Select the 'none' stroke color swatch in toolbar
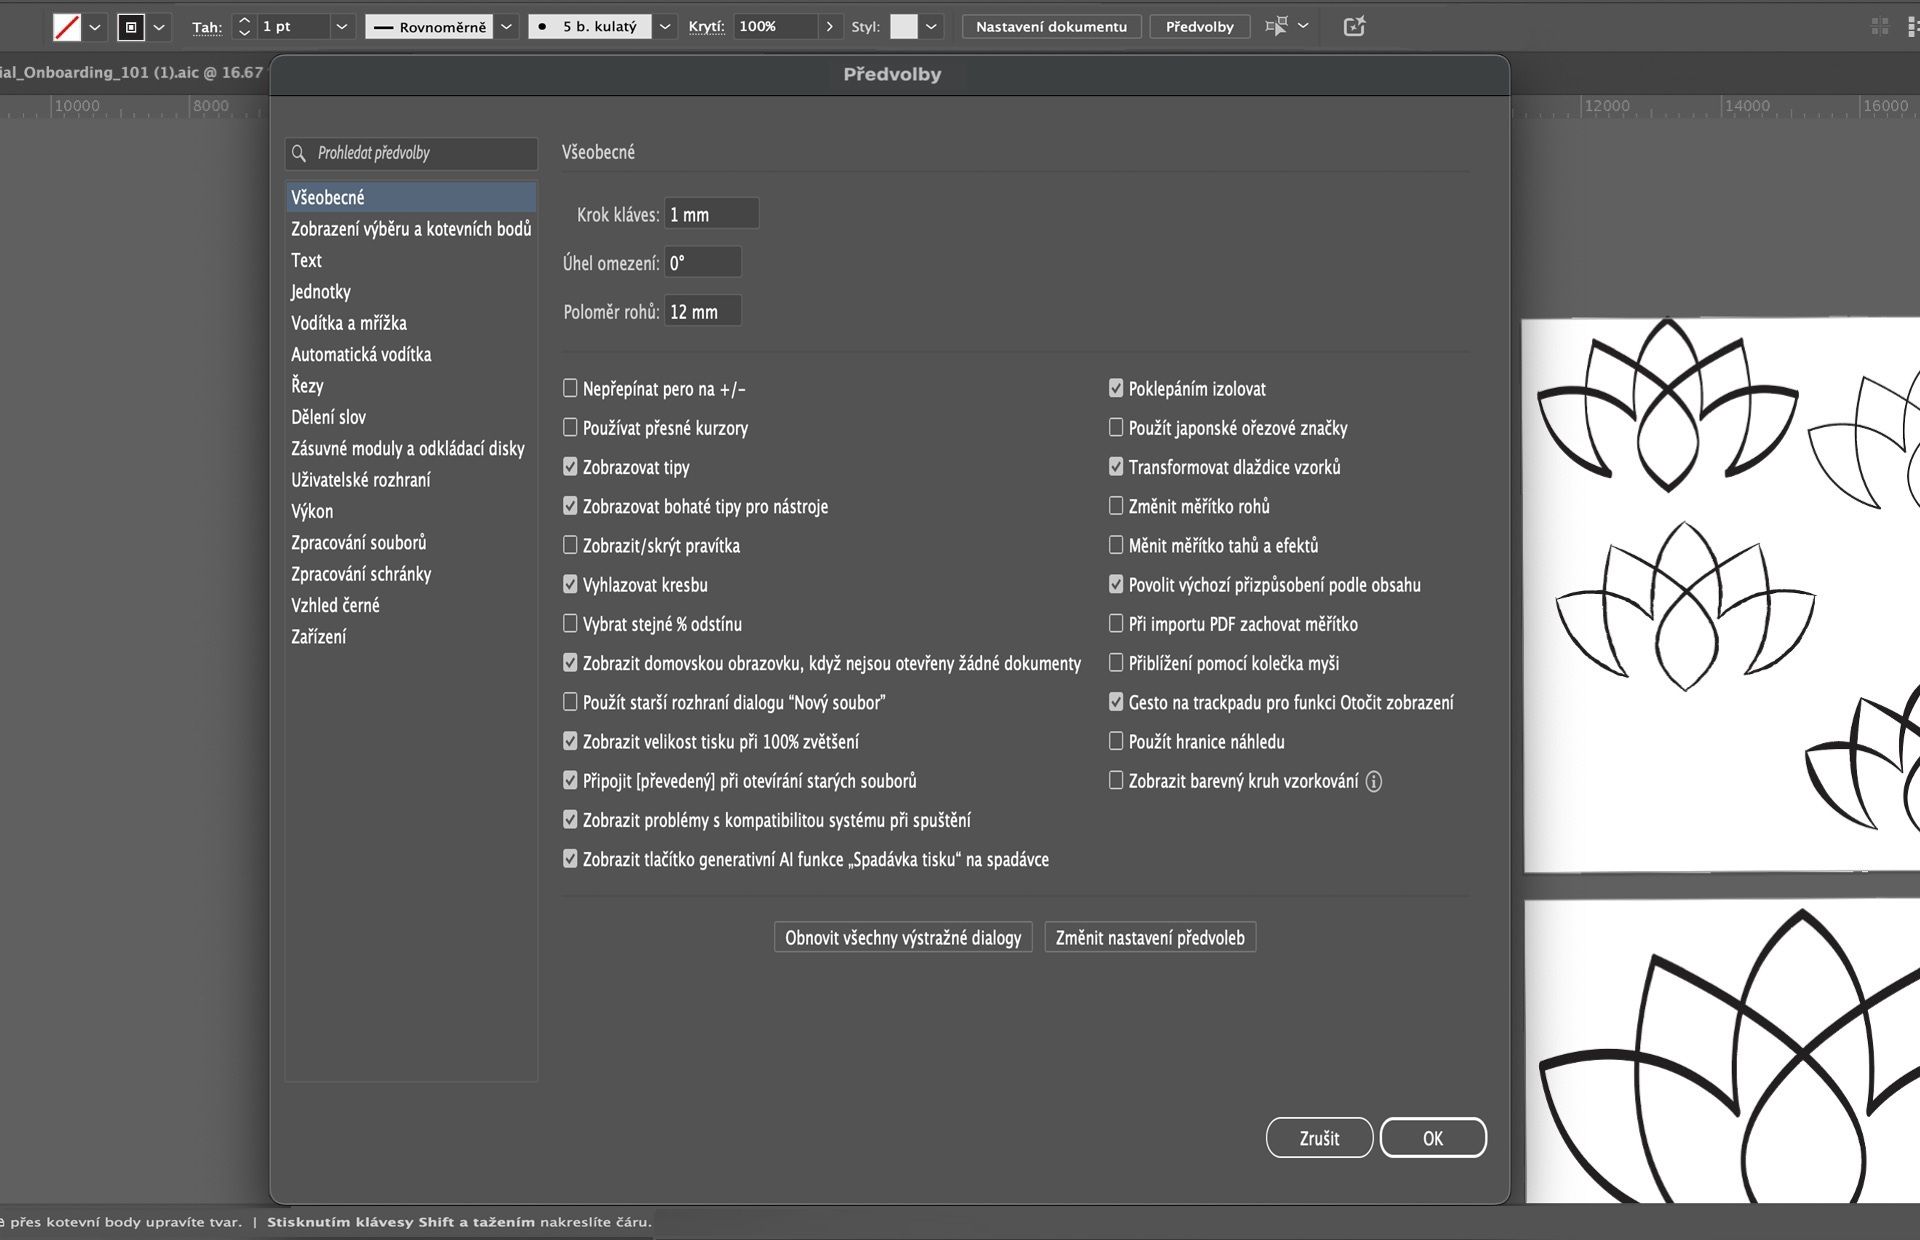This screenshot has height=1240, width=1920. coord(69,25)
